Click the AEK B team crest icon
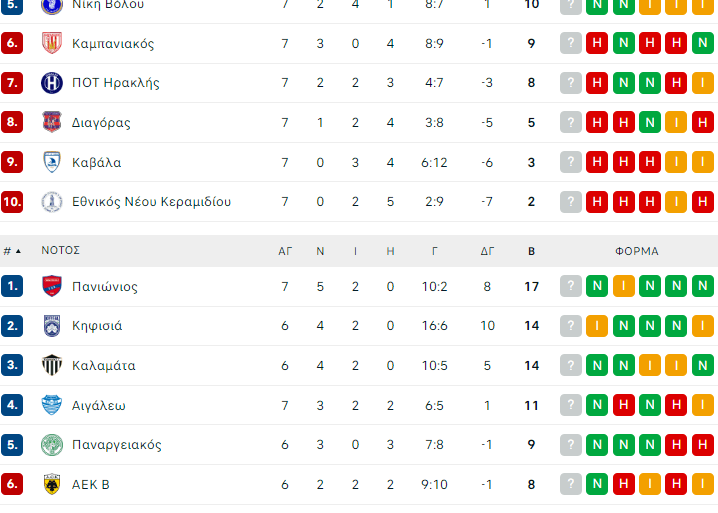Screen dimensions: 718x513 coord(52,484)
